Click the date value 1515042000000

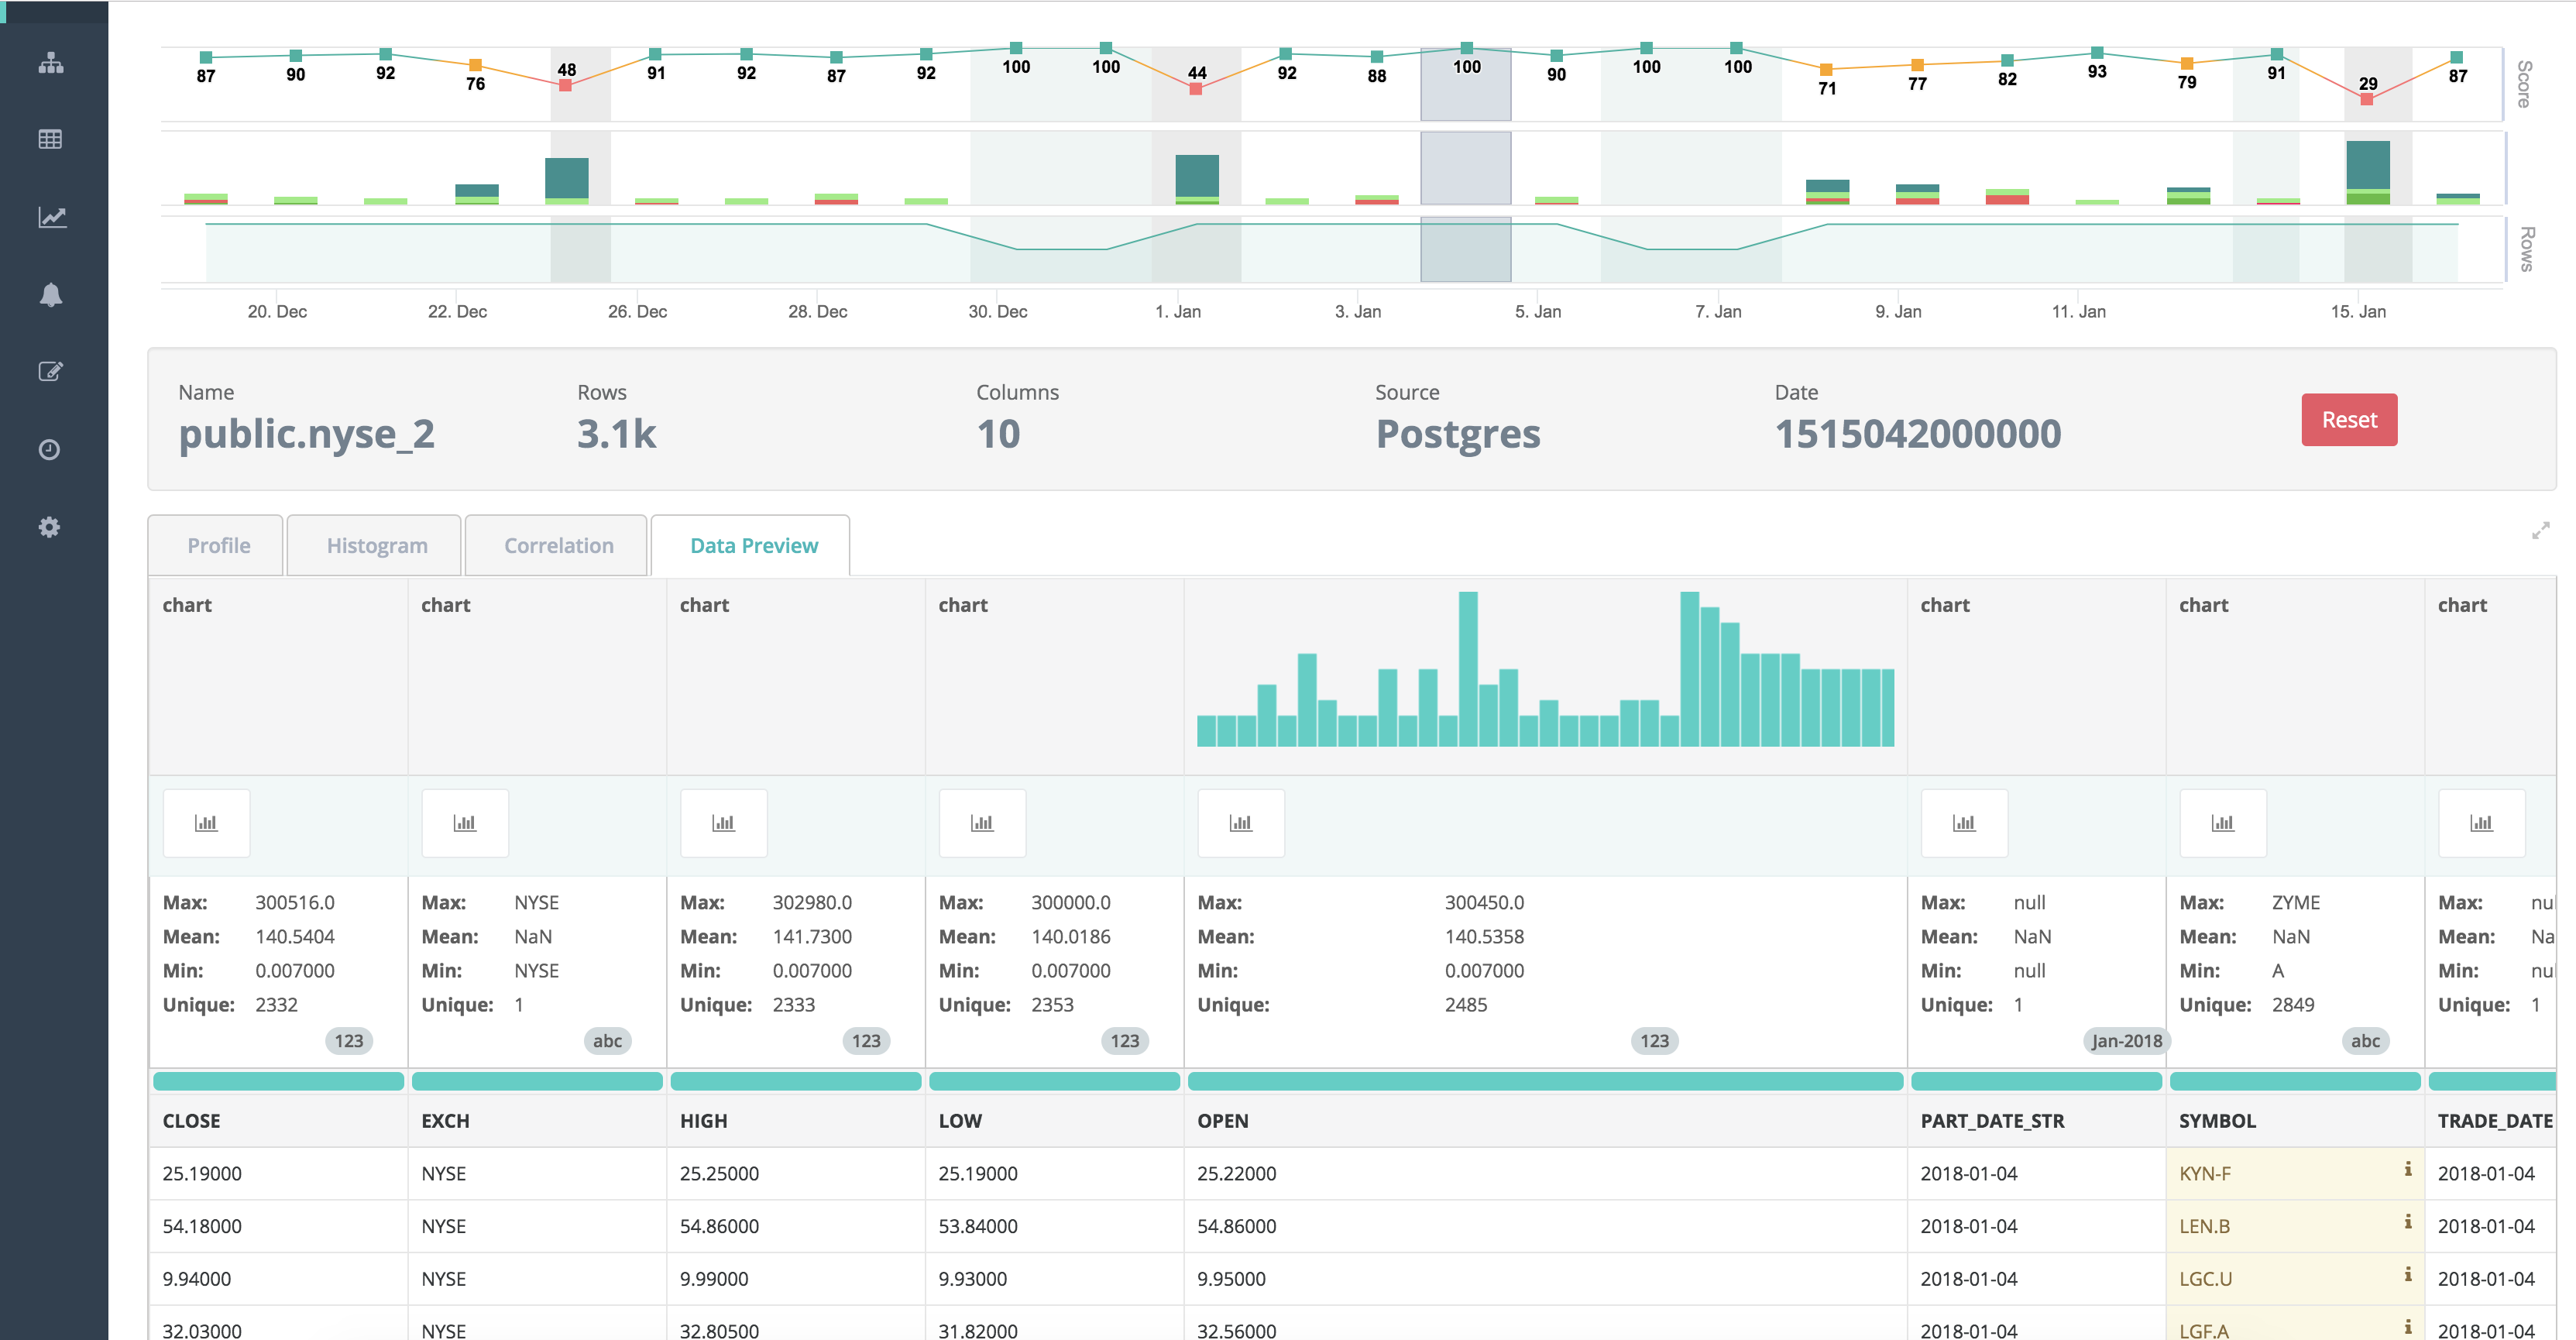pos(1917,433)
